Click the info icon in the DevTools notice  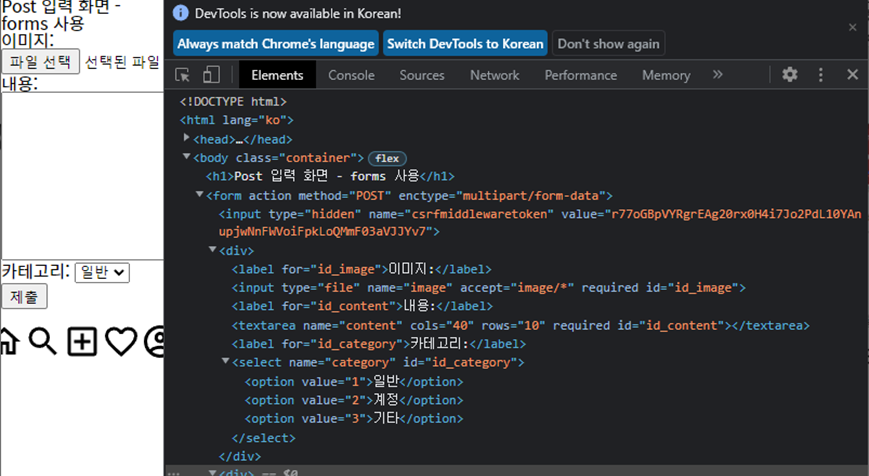coord(181,13)
